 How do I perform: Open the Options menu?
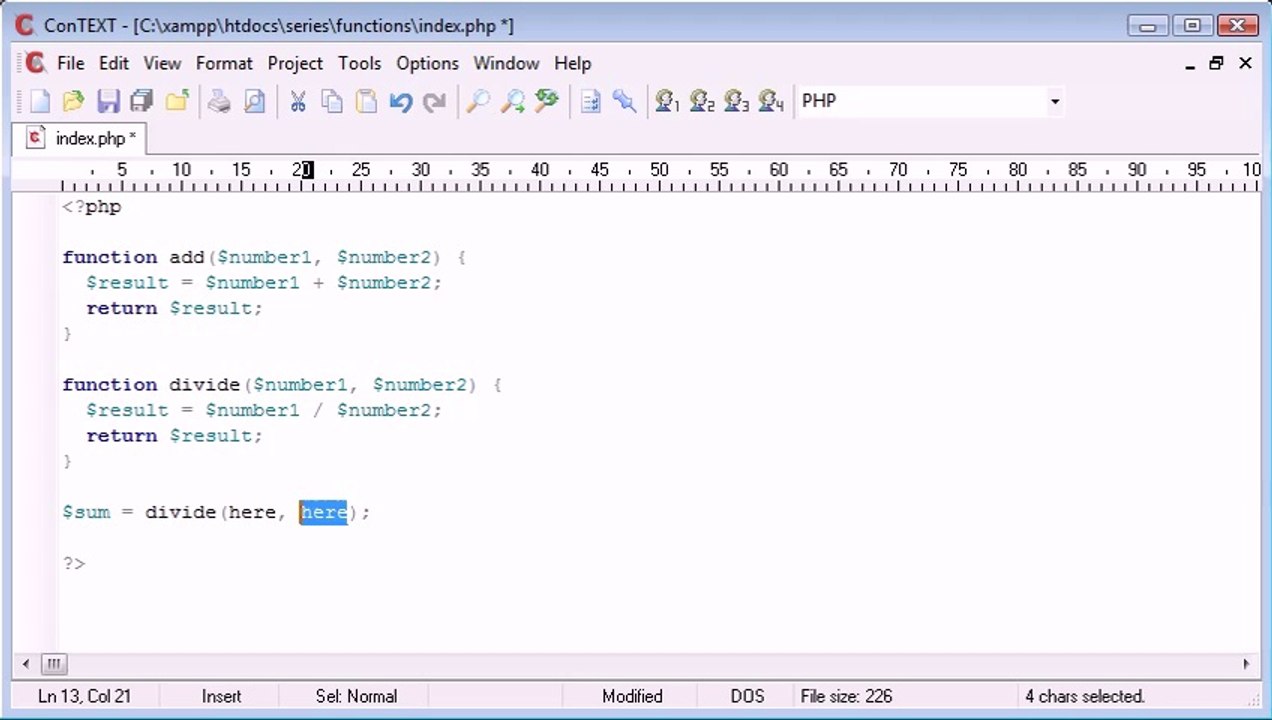(427, 63)
